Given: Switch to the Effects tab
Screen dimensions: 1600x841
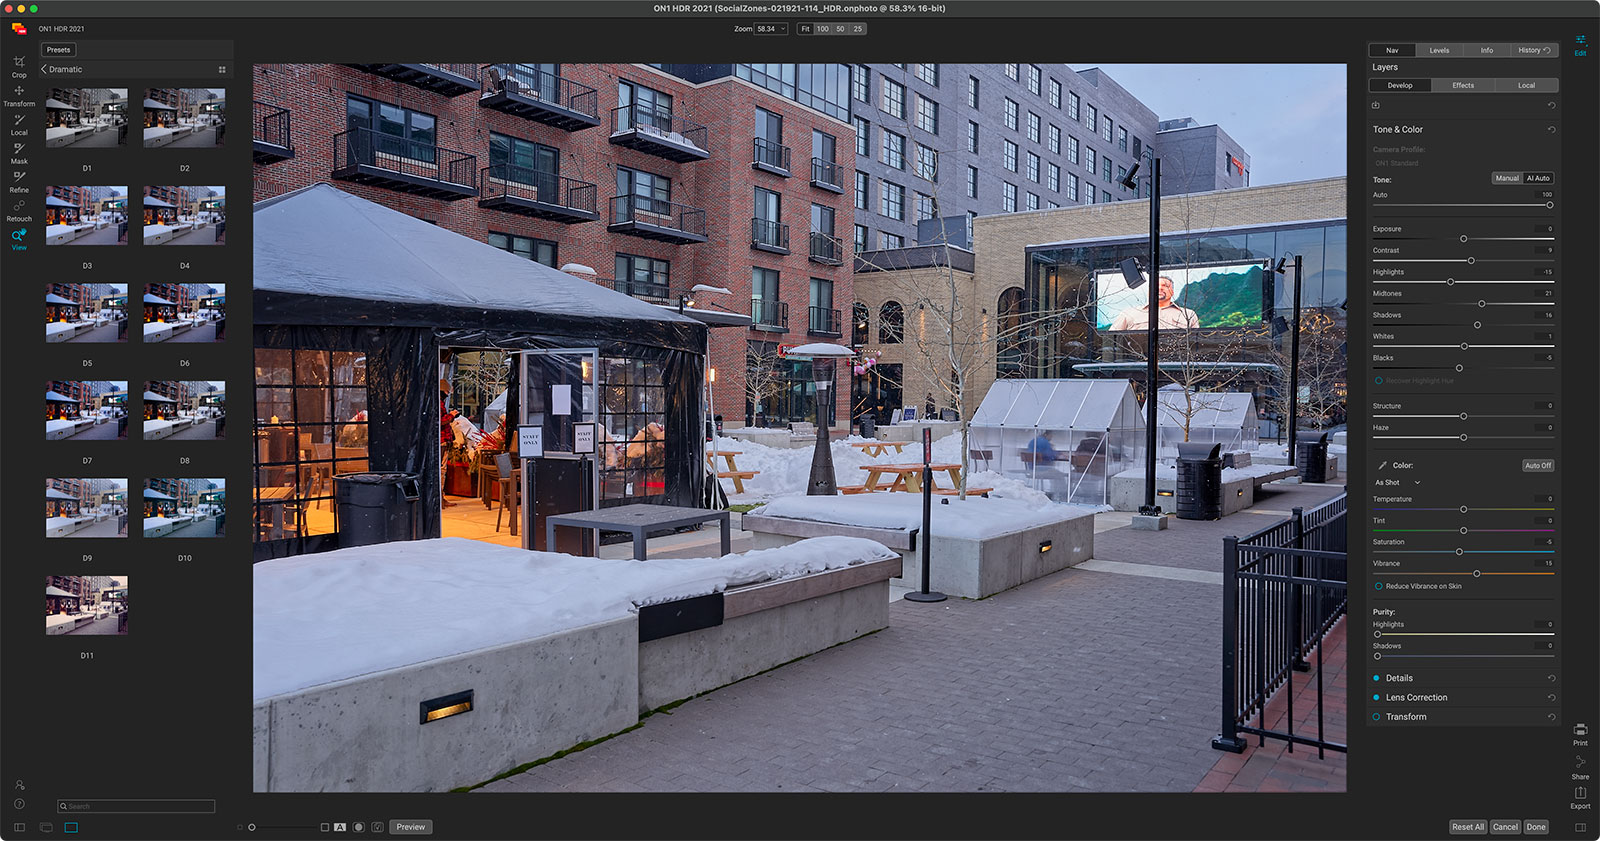Looking at the screenshot, I should click(1463, 86).
